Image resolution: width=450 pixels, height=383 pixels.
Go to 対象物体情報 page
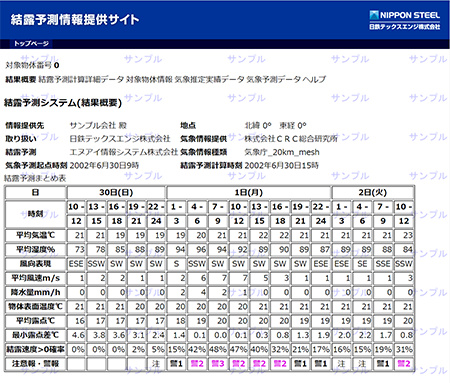click(149, 79)
